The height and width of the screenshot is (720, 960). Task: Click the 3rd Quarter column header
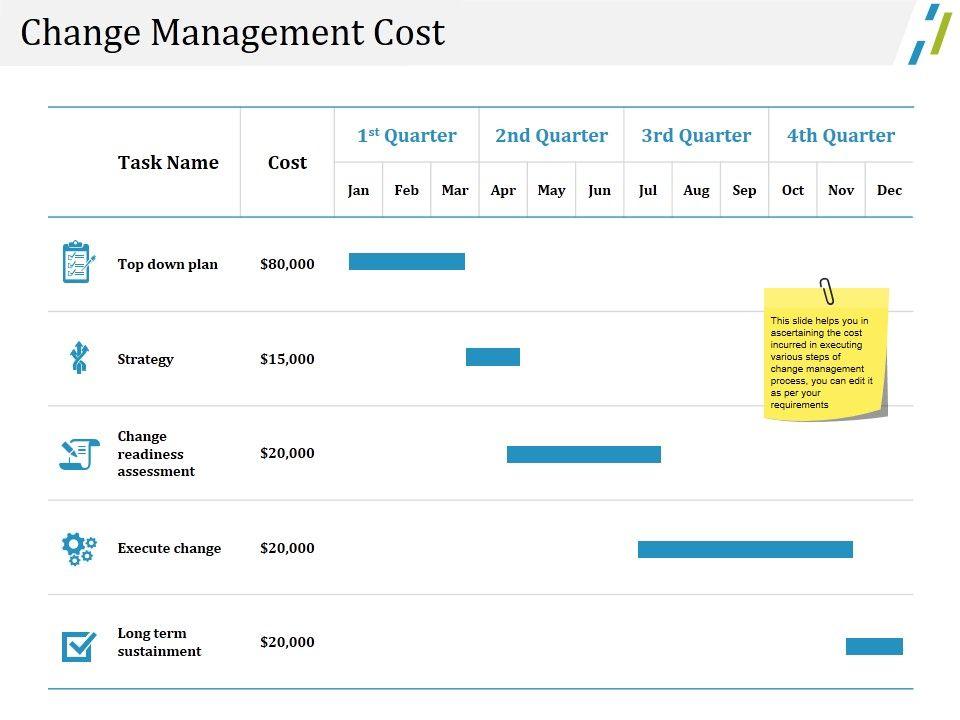pos(696,136)
